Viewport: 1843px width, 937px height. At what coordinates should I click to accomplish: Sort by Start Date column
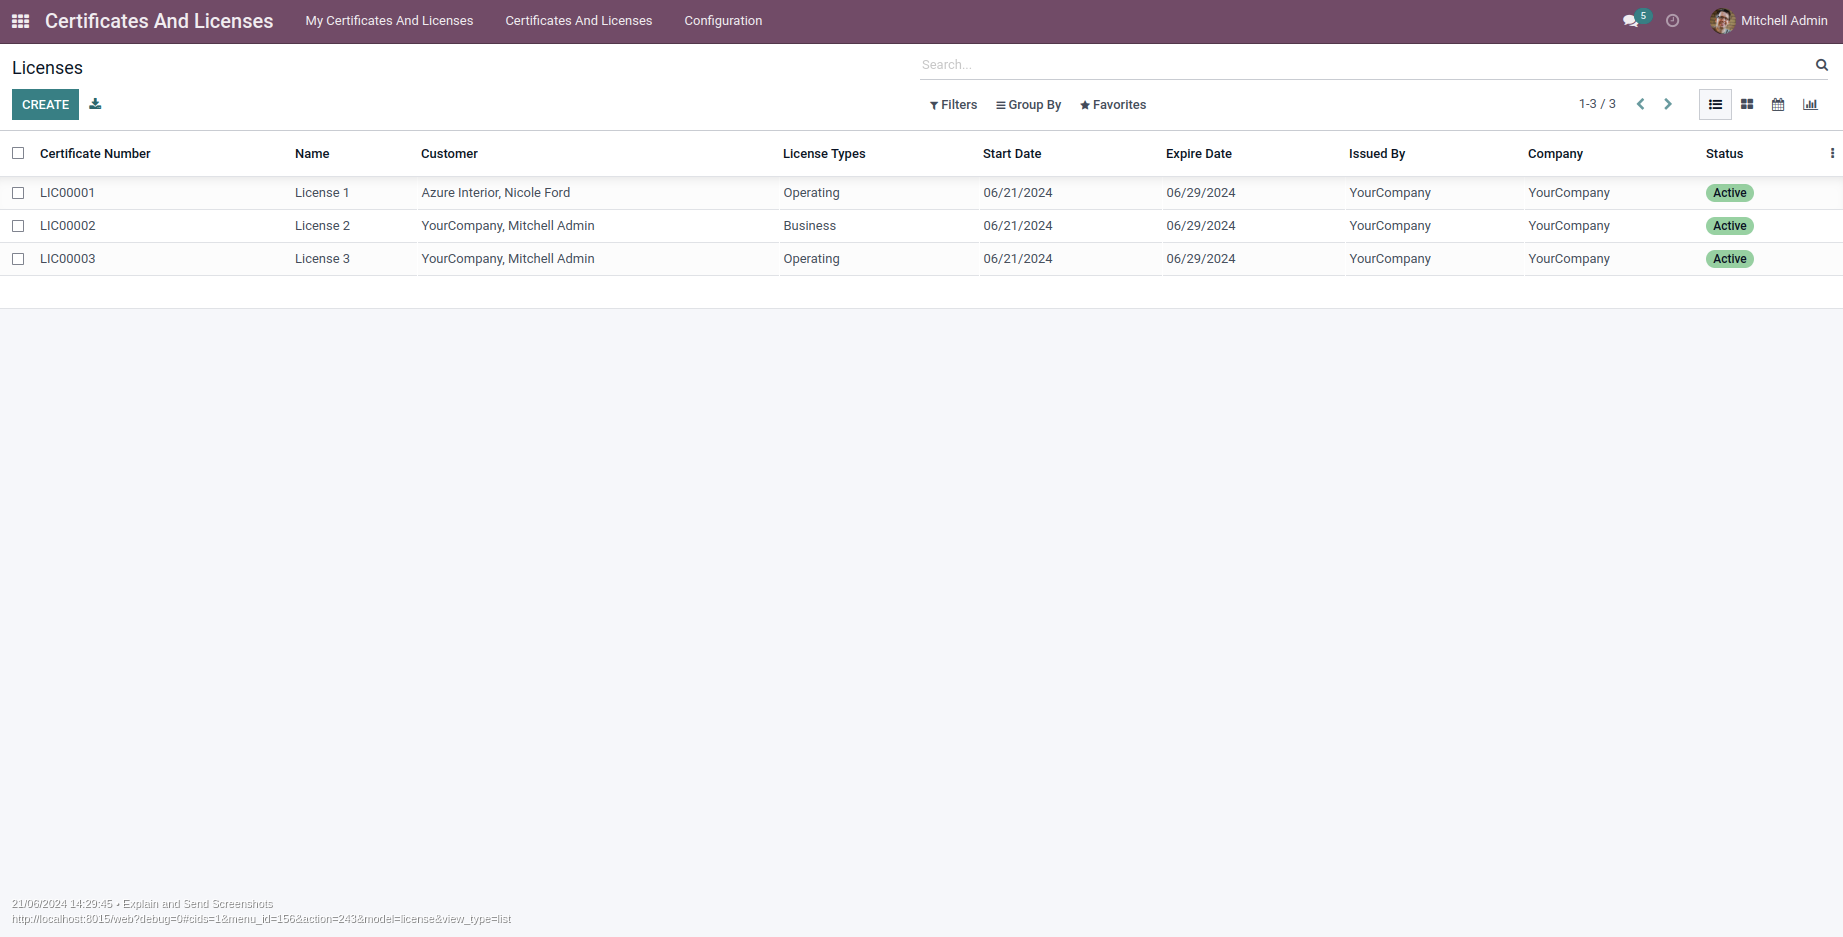[1012, 154]
